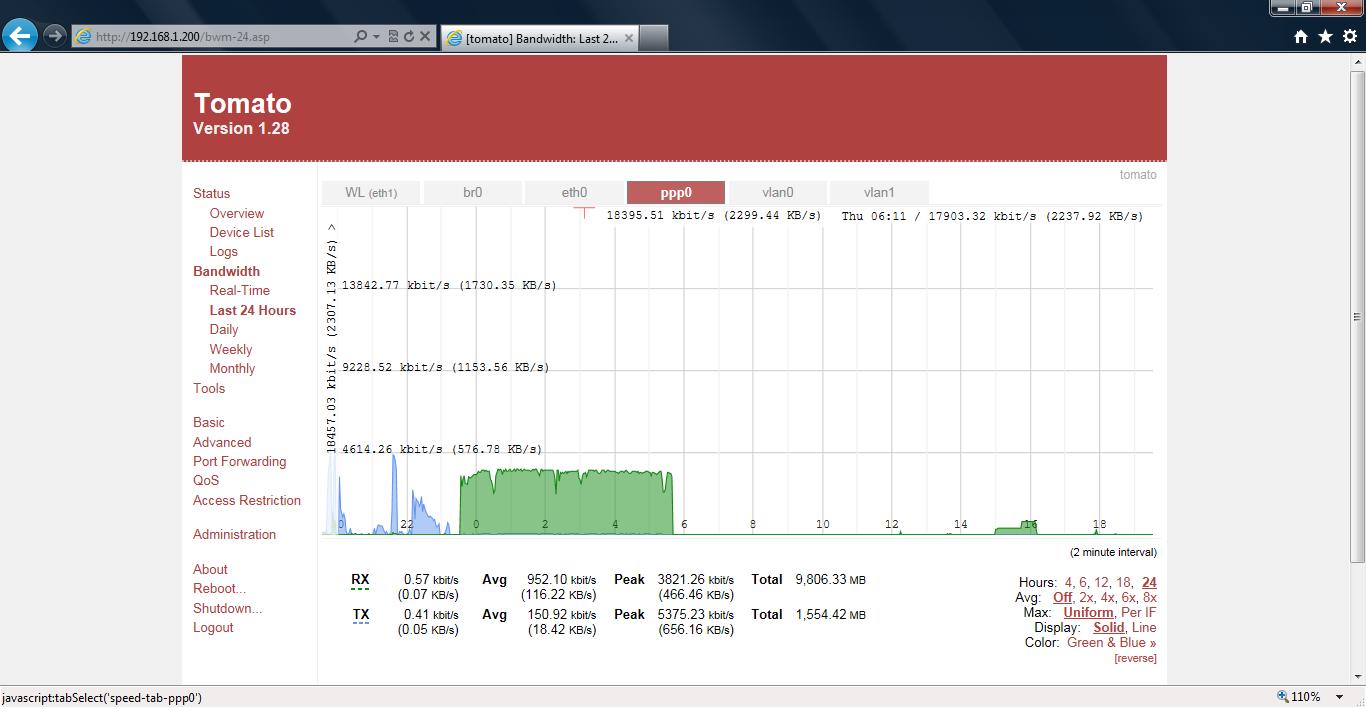Image resolution: width=1366 pixels, height=708 pixels.
Task: Switch to the WL (eth1) interface tab
Action: tap(371, 193)
